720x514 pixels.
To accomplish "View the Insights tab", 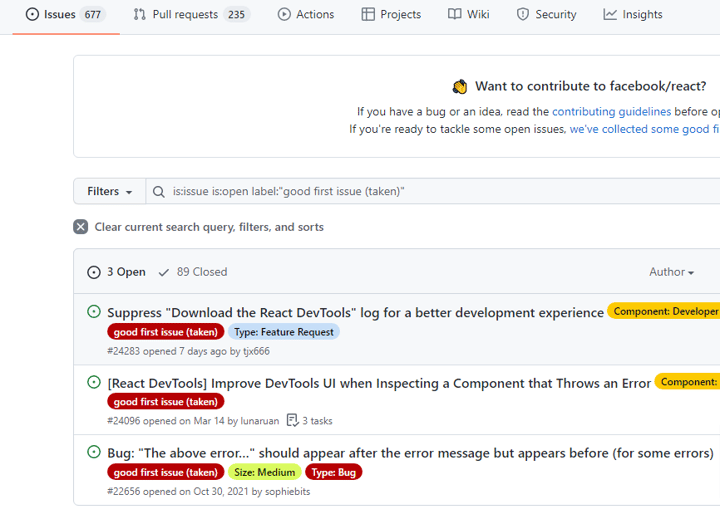I will tap(633, 15).
